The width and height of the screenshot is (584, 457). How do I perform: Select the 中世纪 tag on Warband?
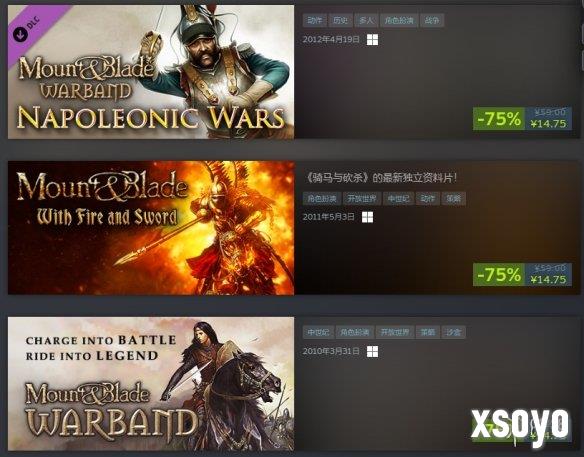[318, 332]
